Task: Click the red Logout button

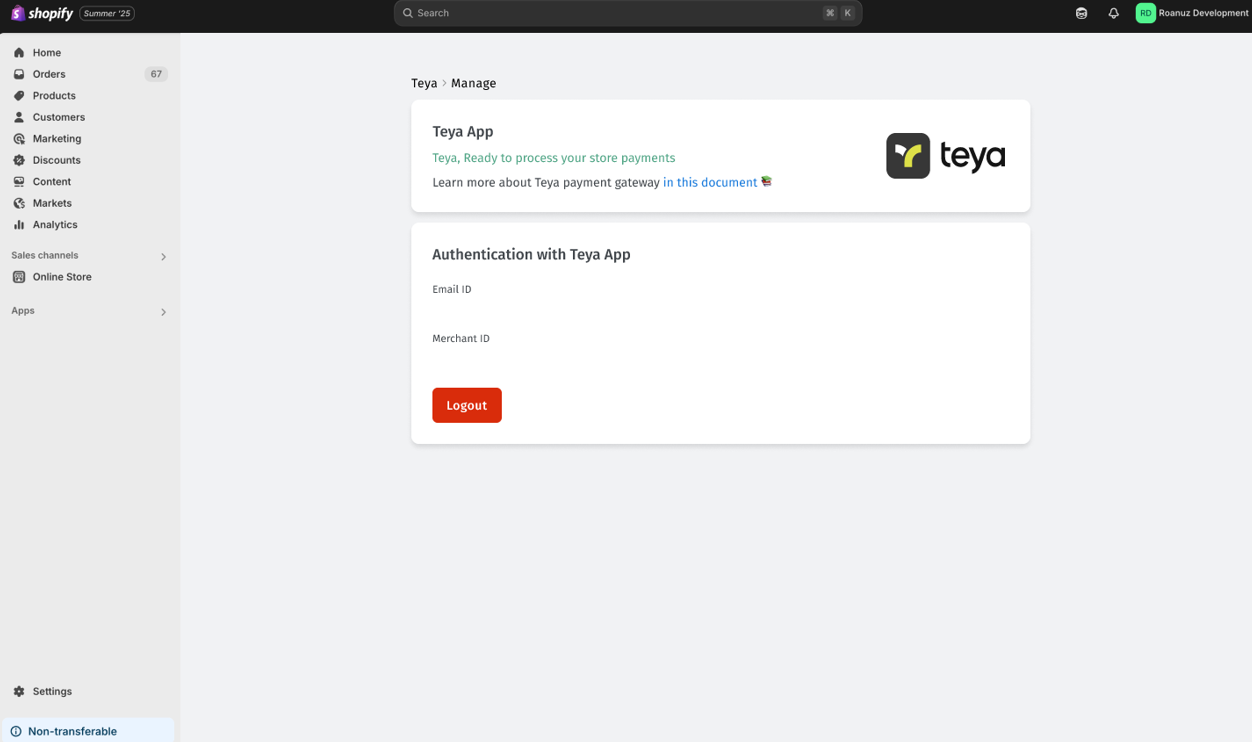Action: pos(467,405)
